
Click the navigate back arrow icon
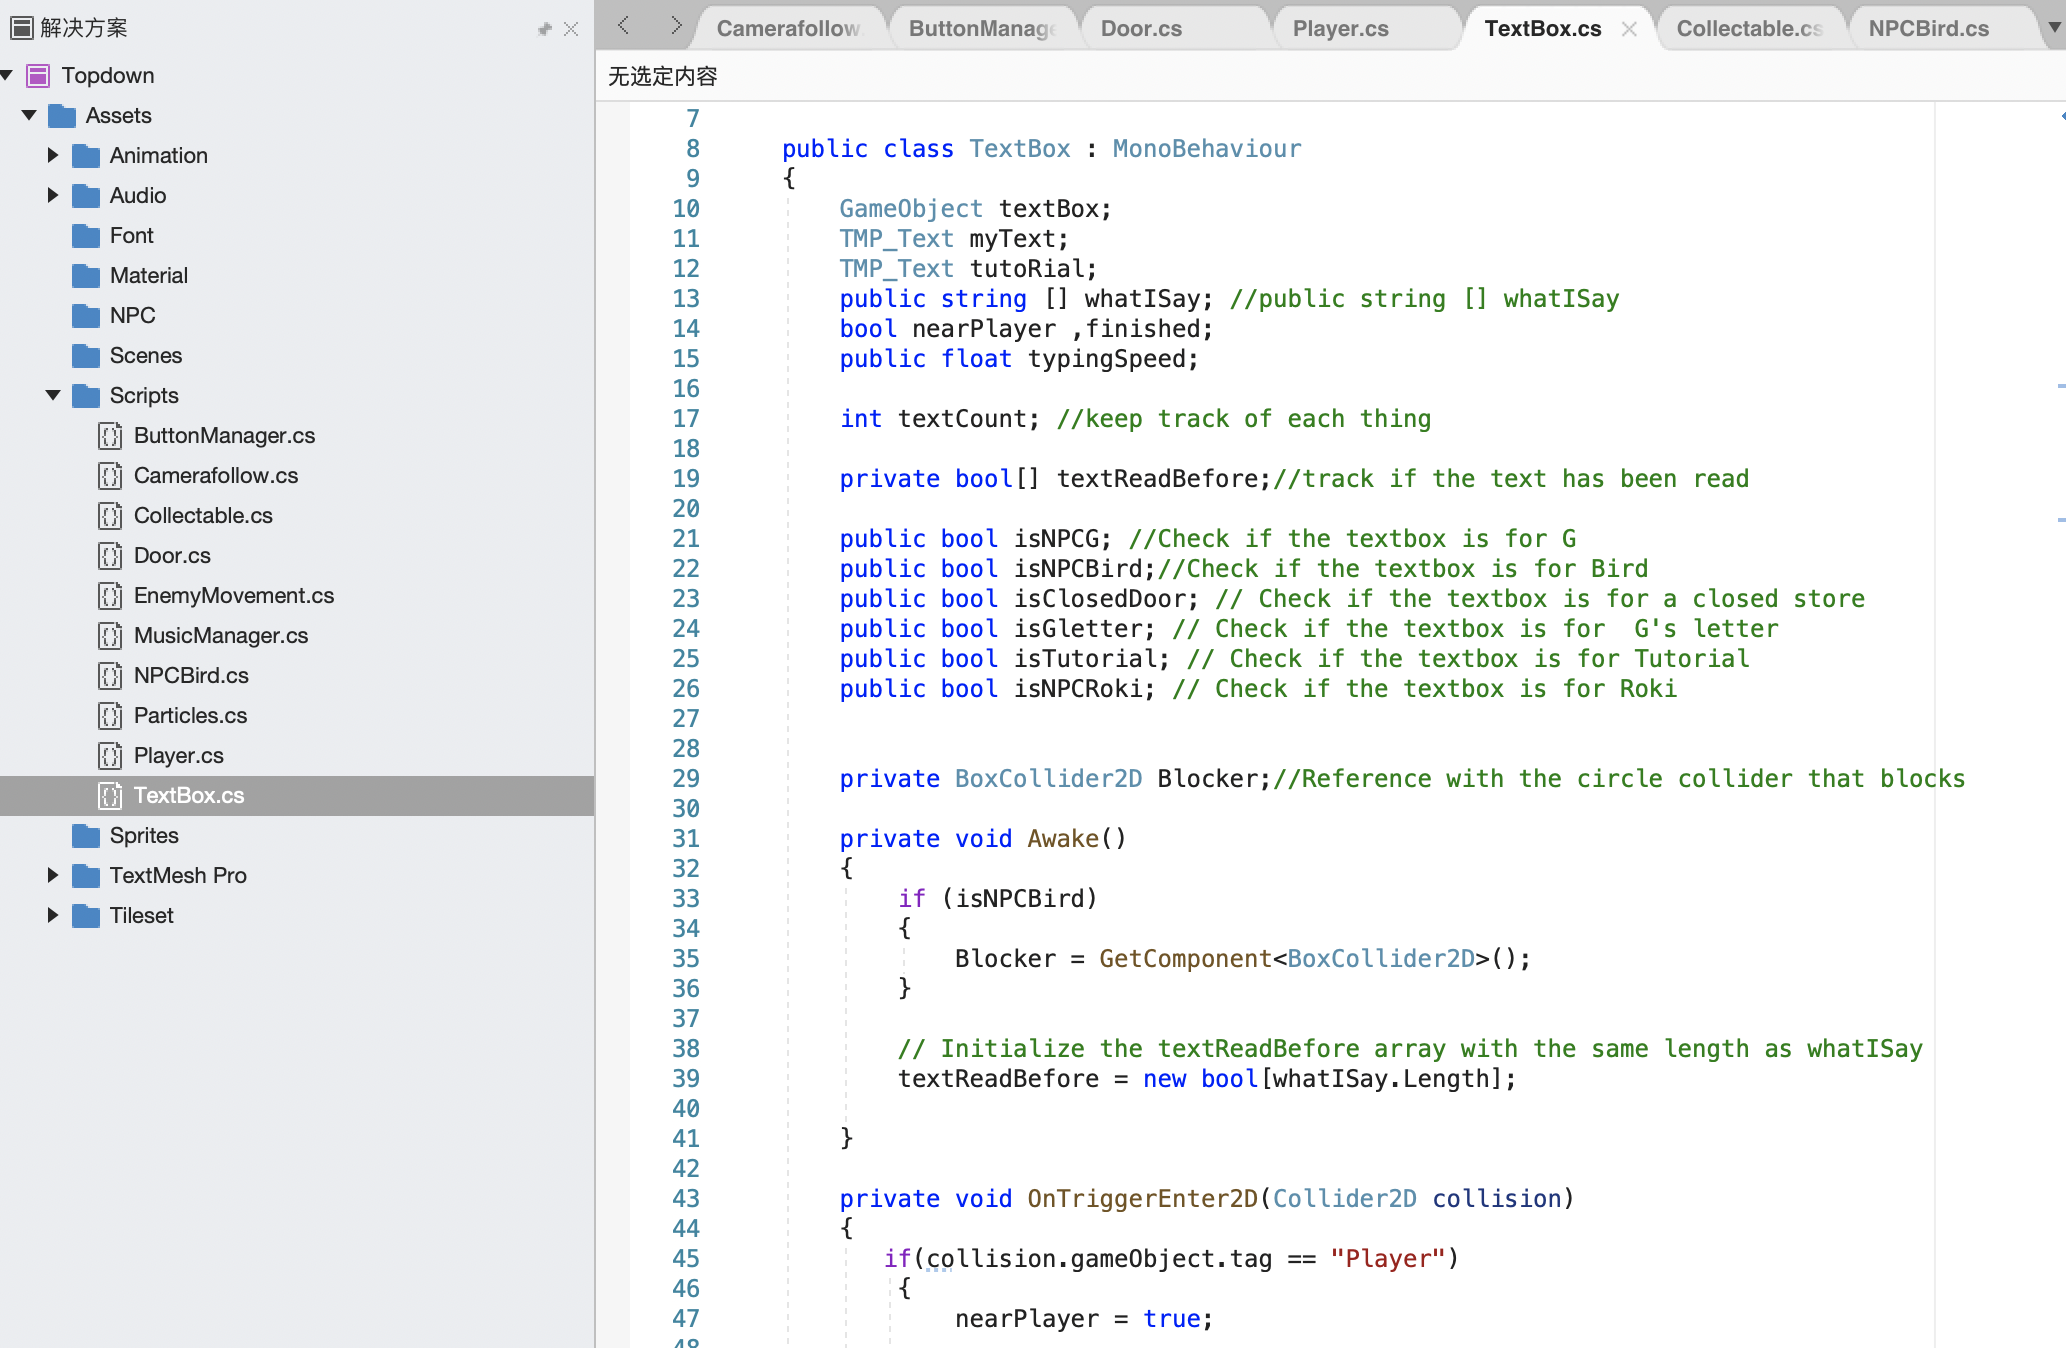click(624, 26)
